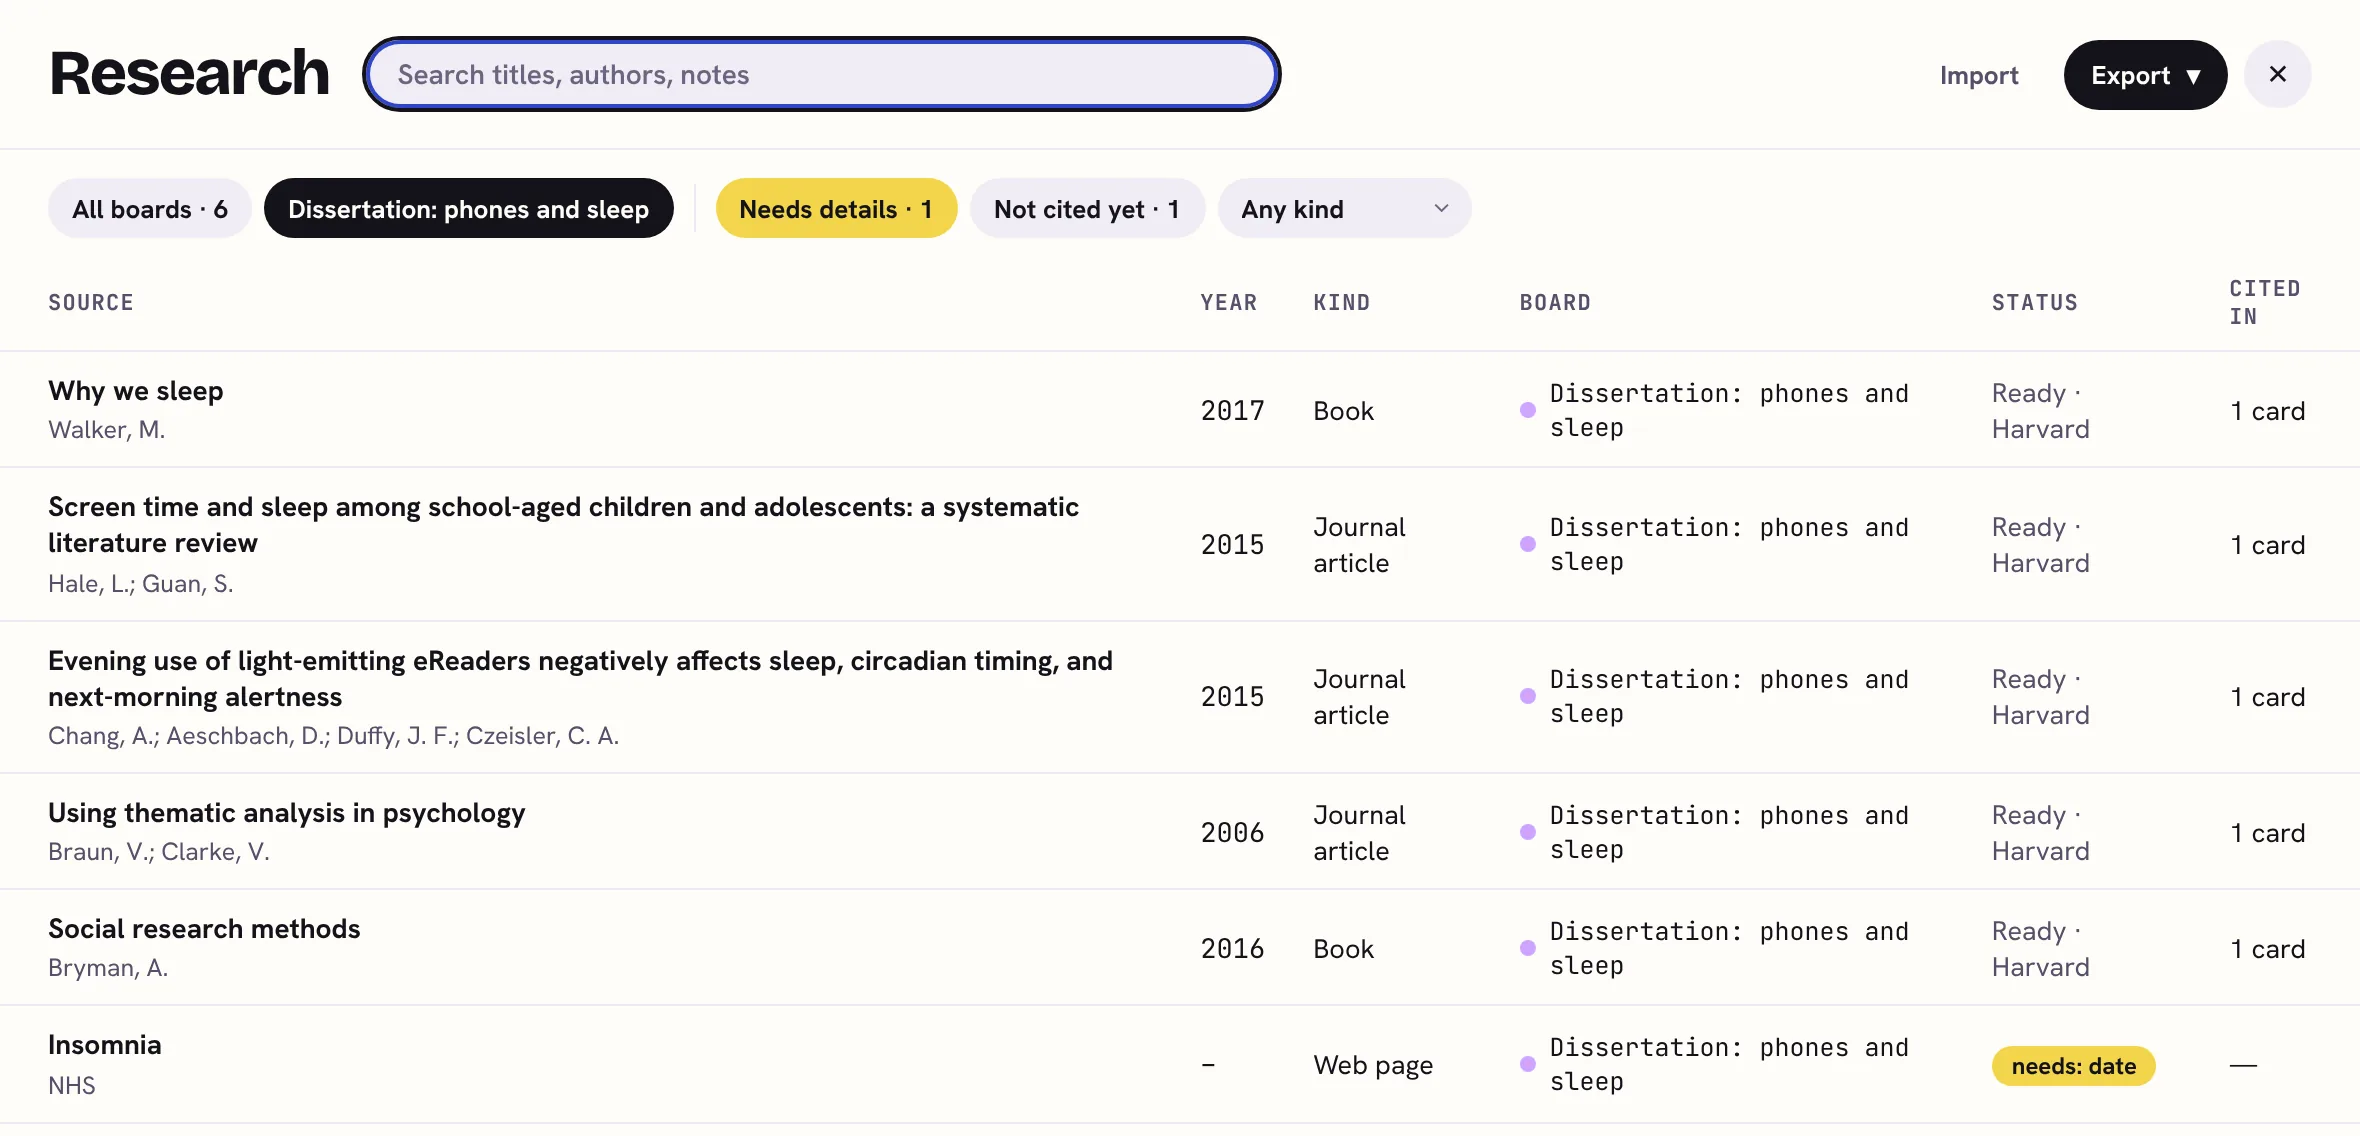The width and height of the screenshot is (2360, 1136).
Task: Click the purple board dot in the Why we sleep row
Action: [x=1527, y=410]
